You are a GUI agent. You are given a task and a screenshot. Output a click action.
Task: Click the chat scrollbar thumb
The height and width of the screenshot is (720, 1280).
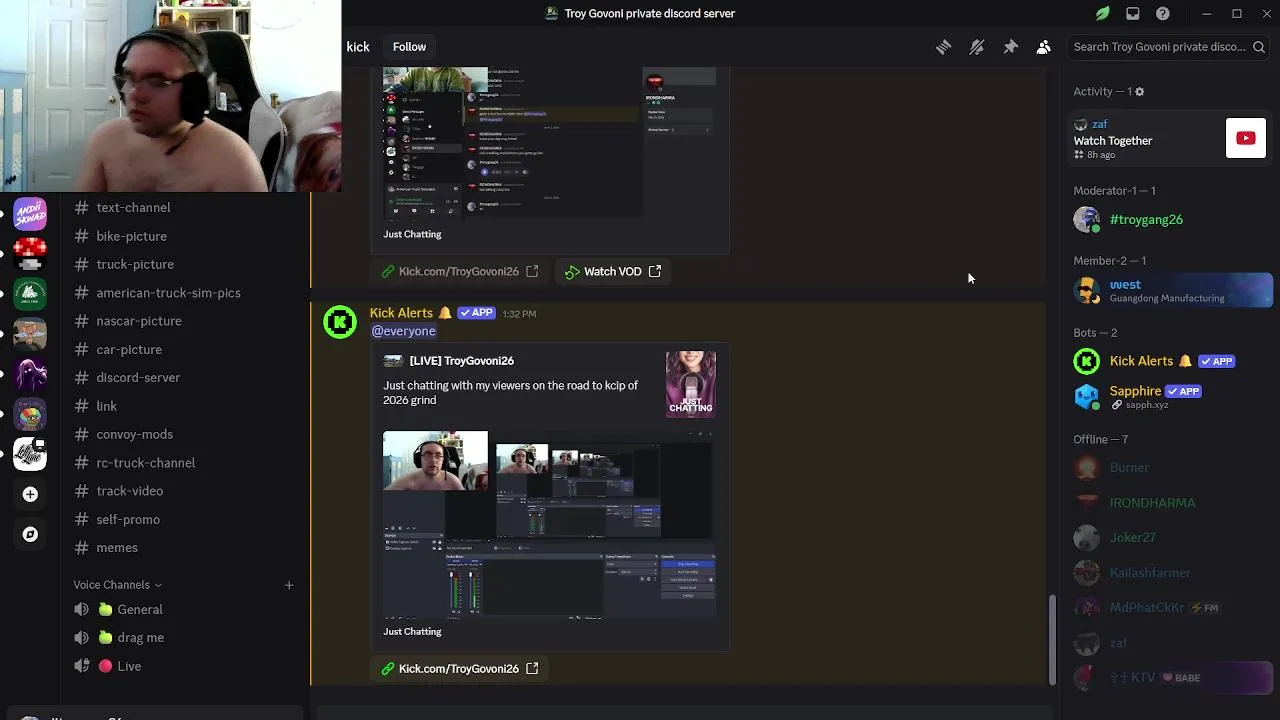[1052, 640]
